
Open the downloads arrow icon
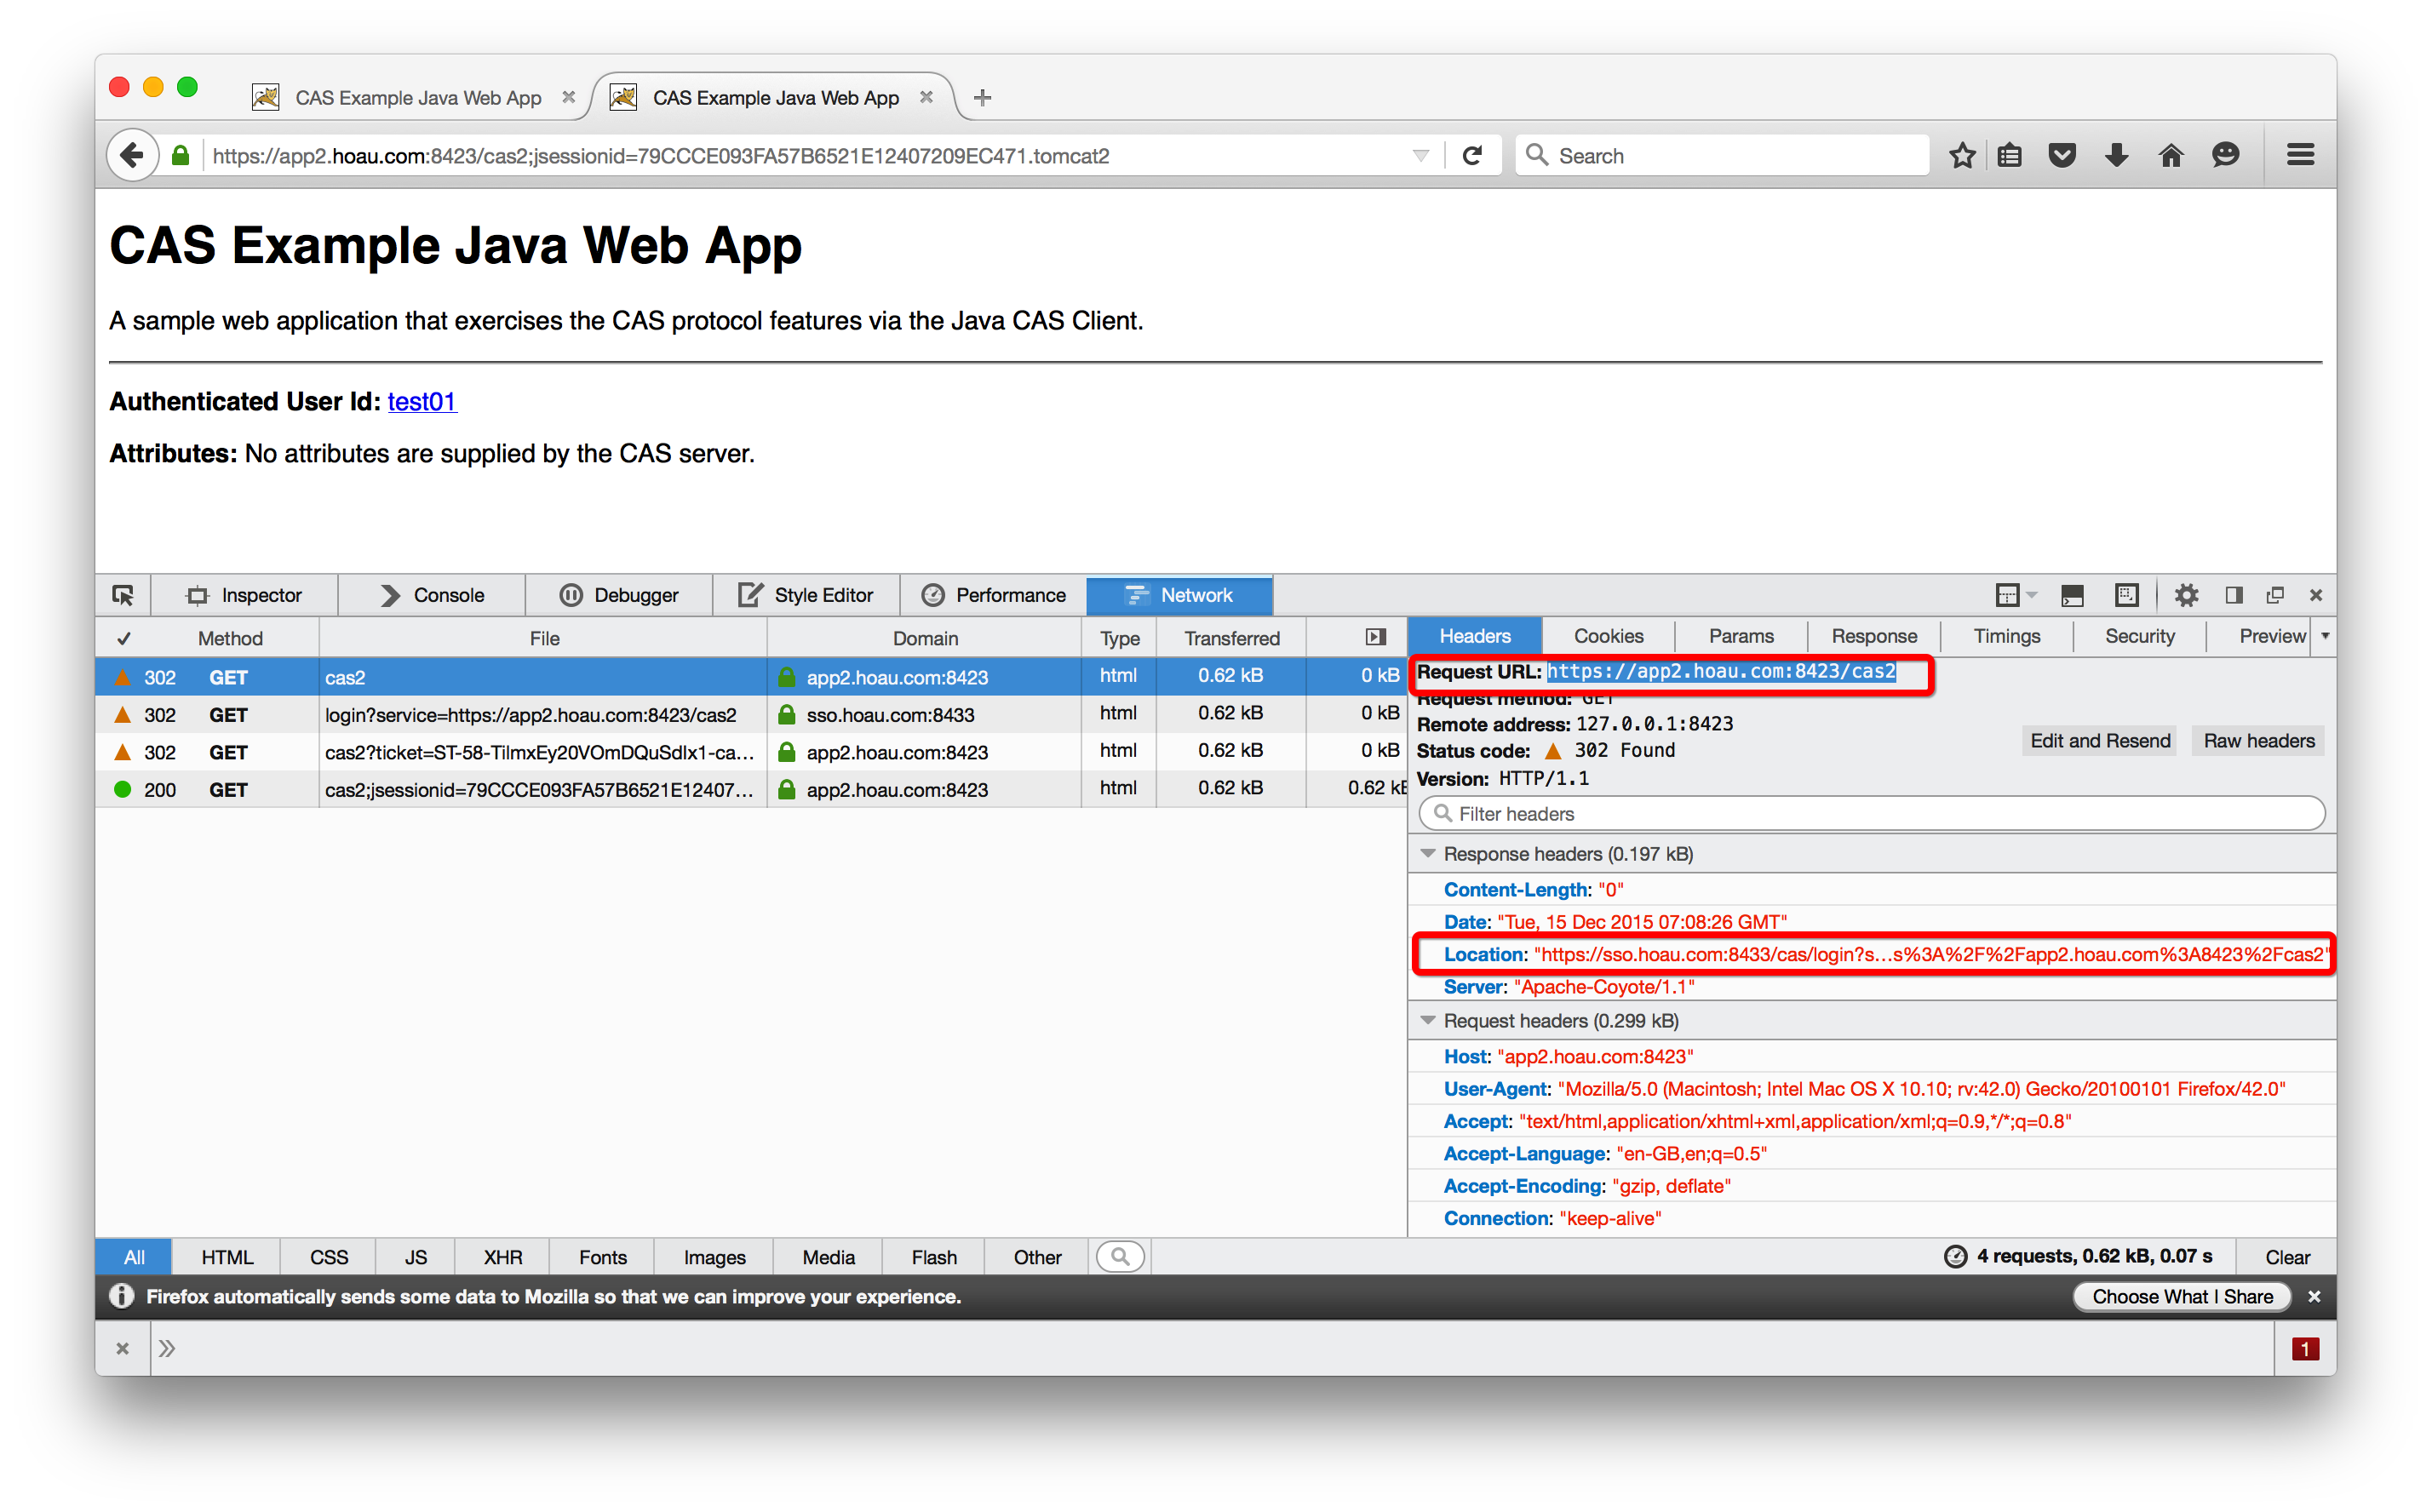(2116, 156)
